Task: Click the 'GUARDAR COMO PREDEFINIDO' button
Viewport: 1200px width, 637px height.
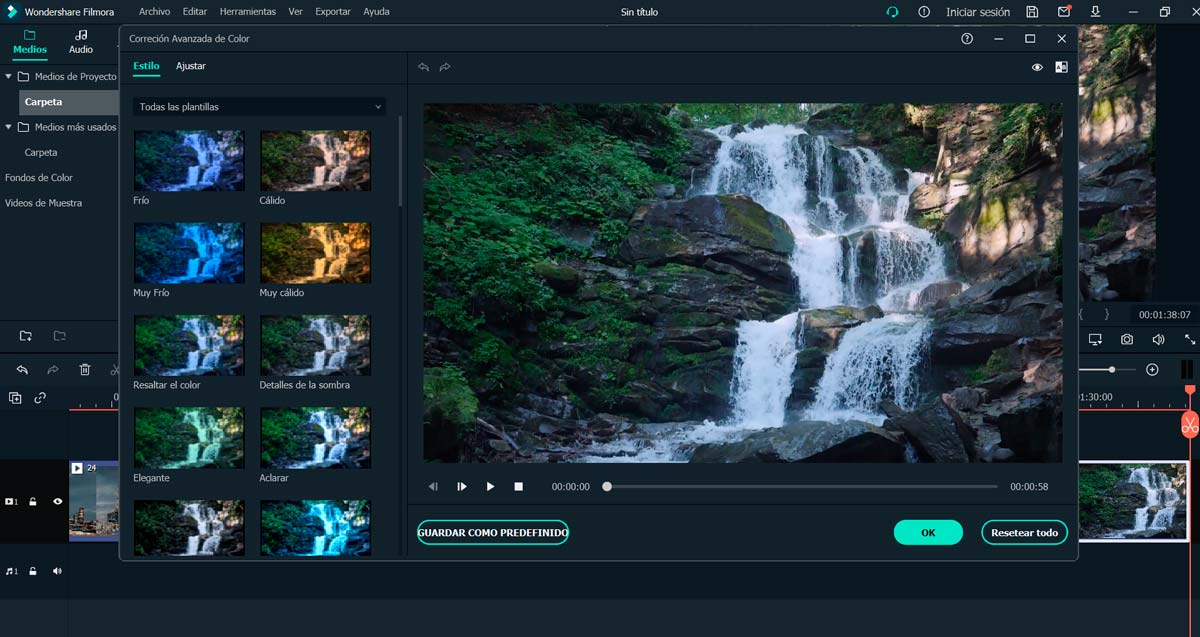Action: pyautogui.click(x=493, y=533)
